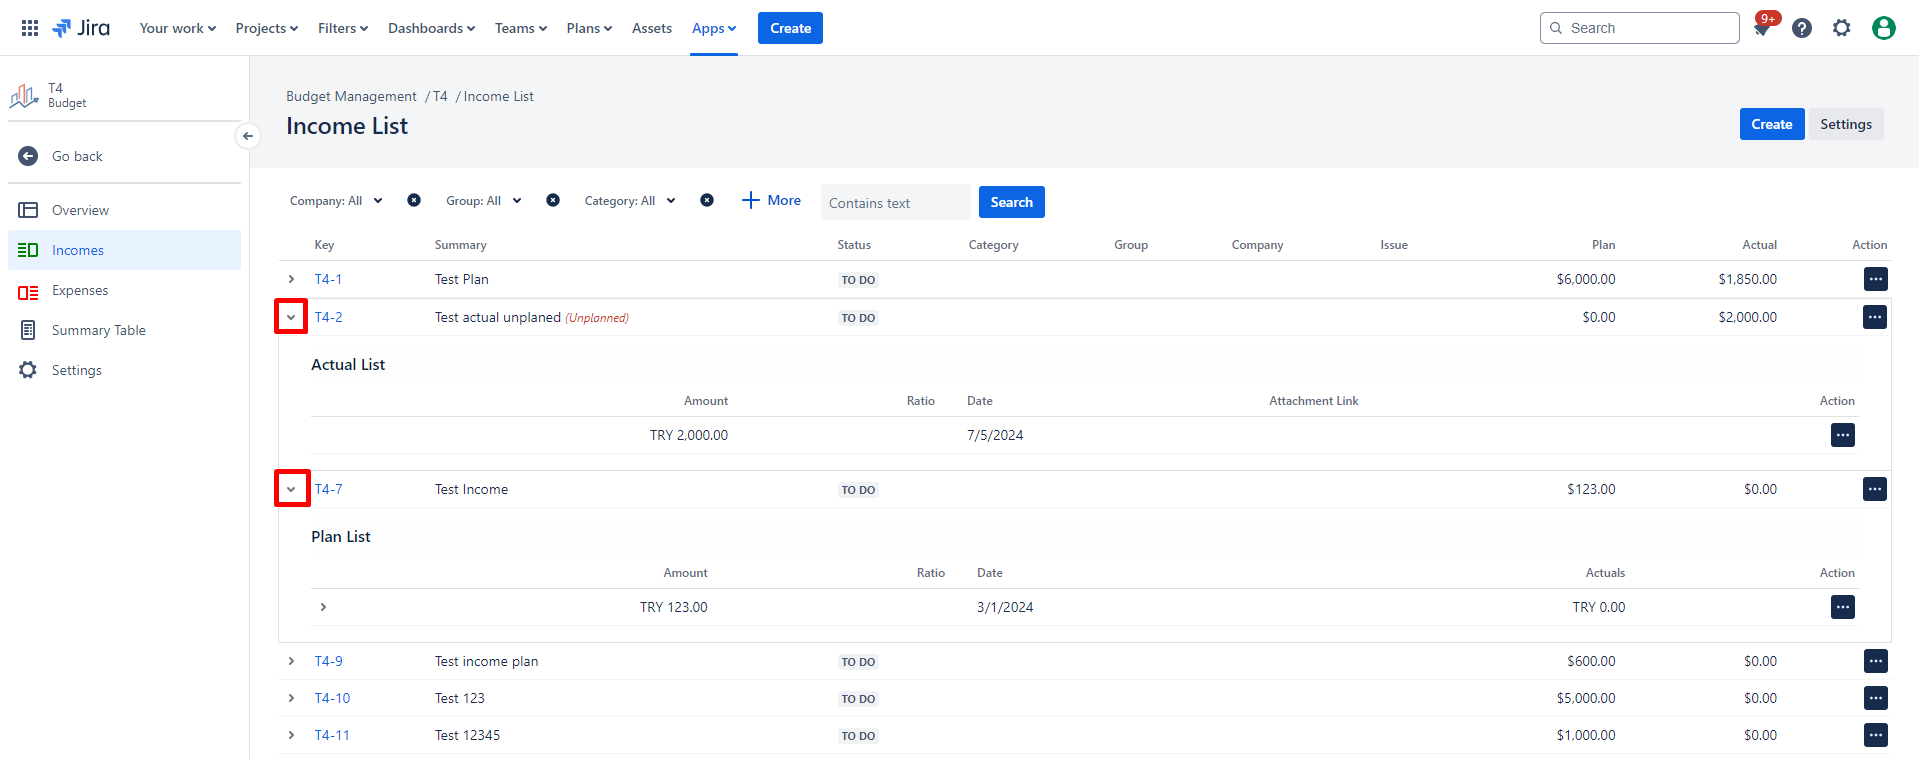This screenshot has height=759, width=1919.
Task: Open the Category: All filter dropdown
Action: [x=630, y=201]
